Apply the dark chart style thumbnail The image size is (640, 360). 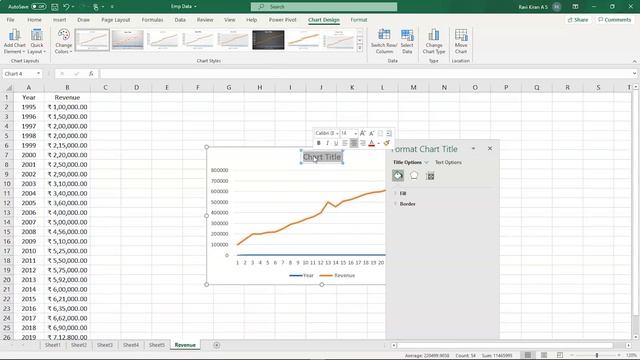[x=268, y=40]
